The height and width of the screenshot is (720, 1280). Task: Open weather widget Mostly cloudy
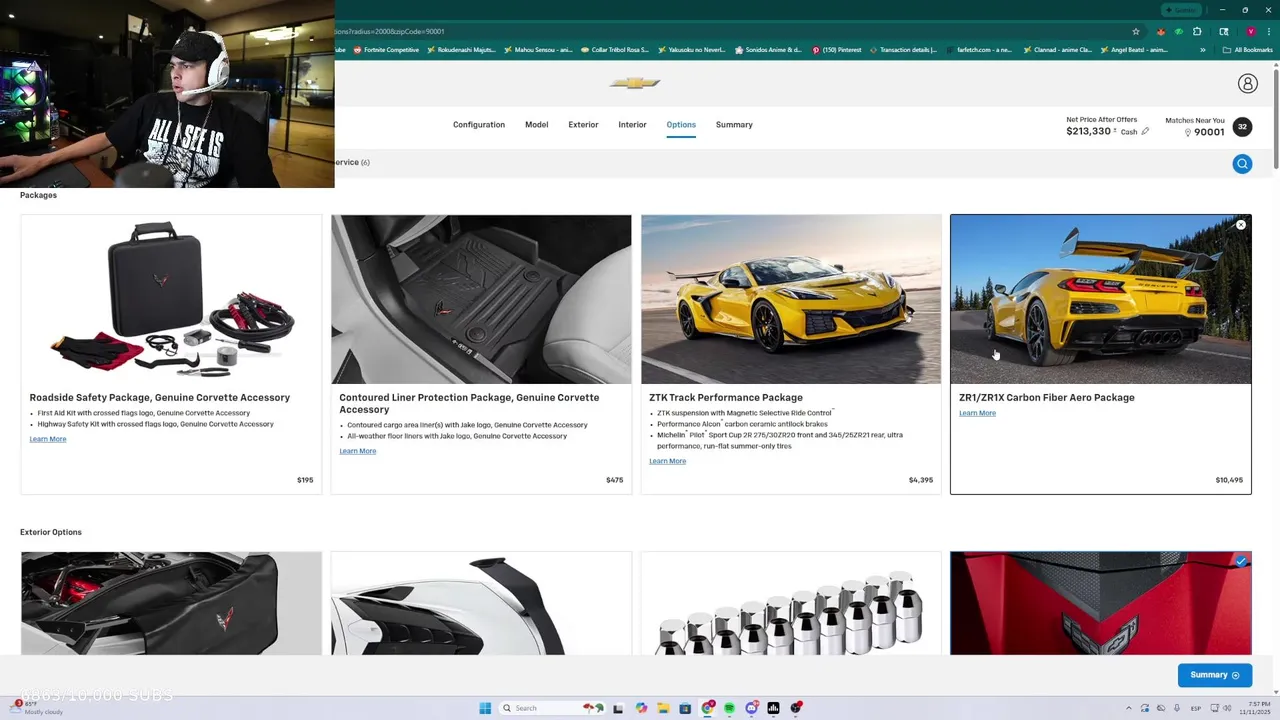tap(38, 708)
